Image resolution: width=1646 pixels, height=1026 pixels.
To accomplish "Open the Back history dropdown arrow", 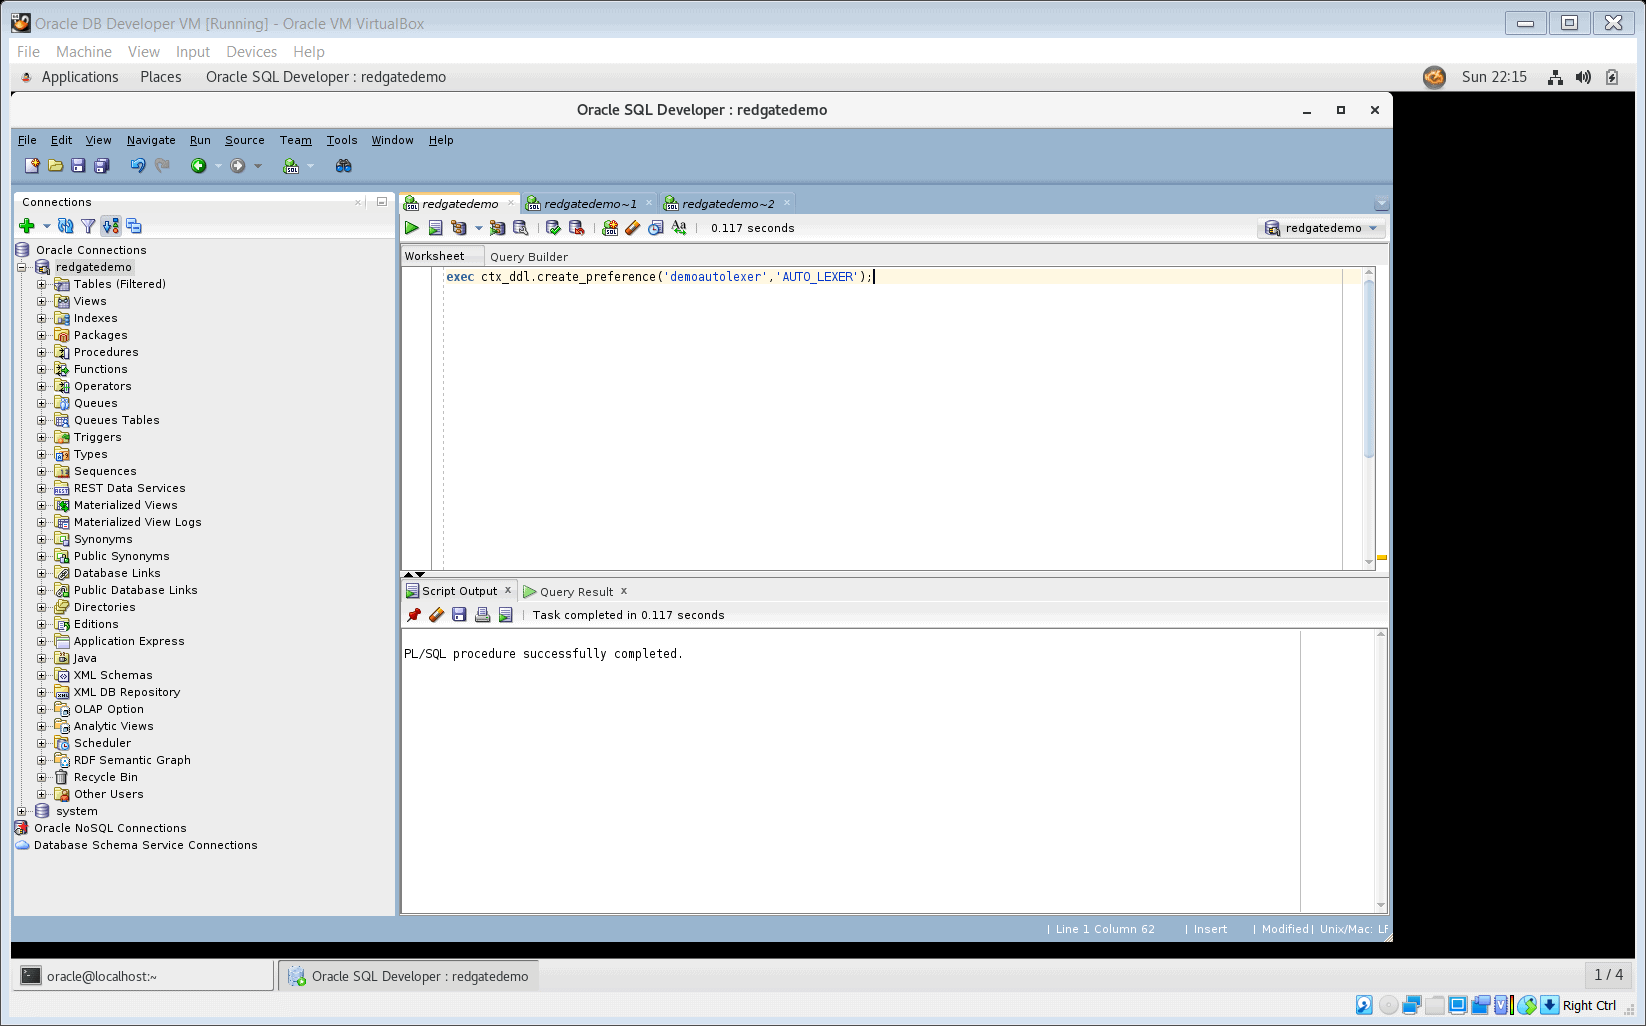I will pos(218,166).
